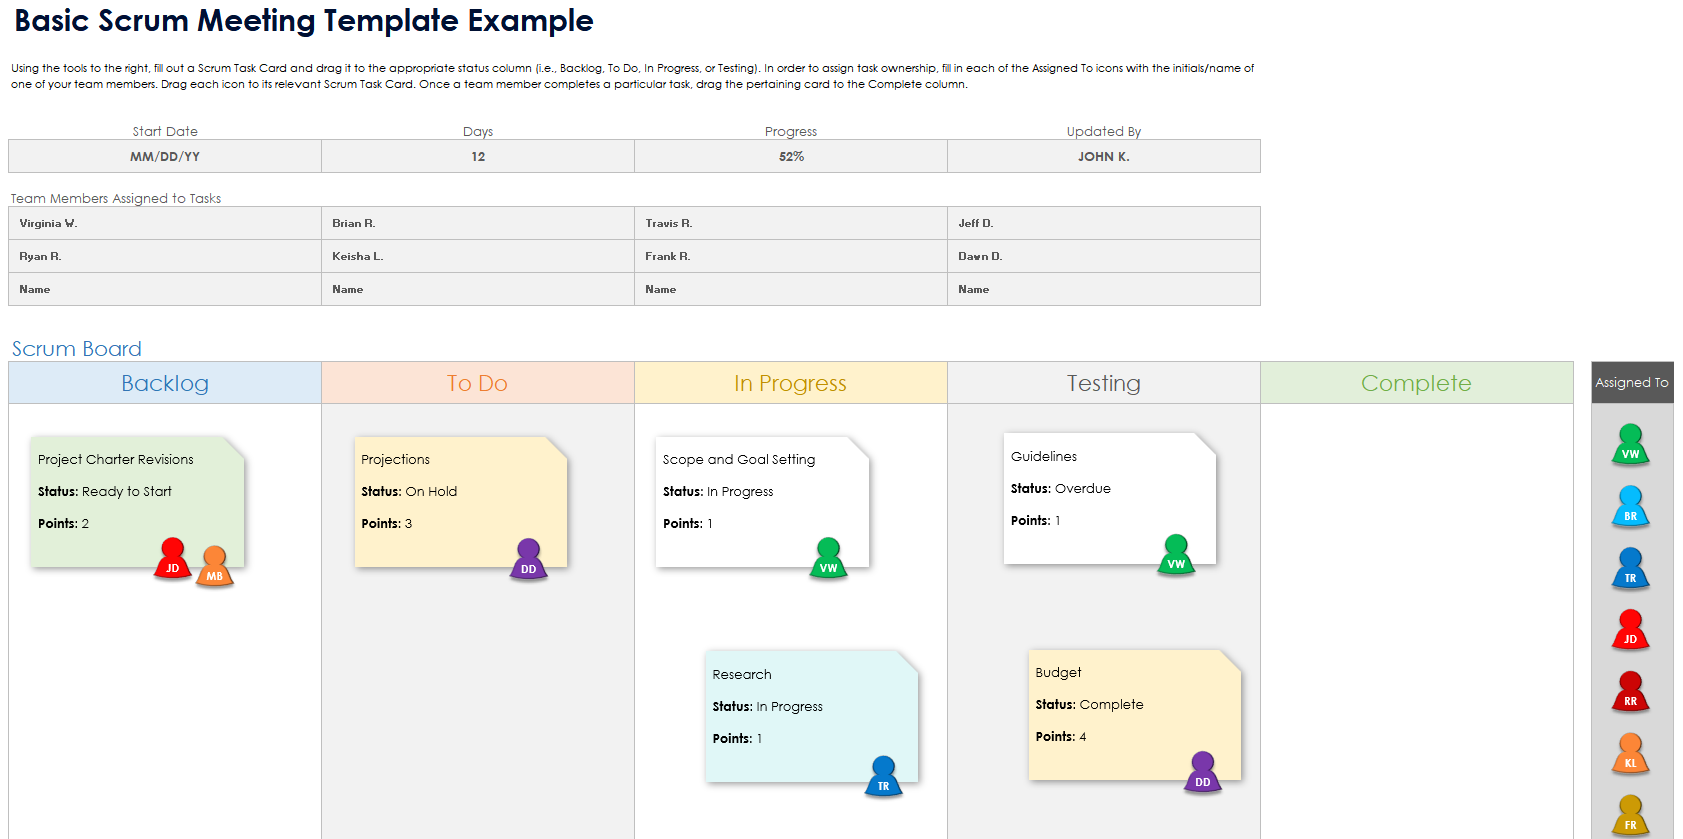The width and height of the screenshot is (1683, 839).
Task: Click the Testing column header
Action: click(x=1103, y=383)
